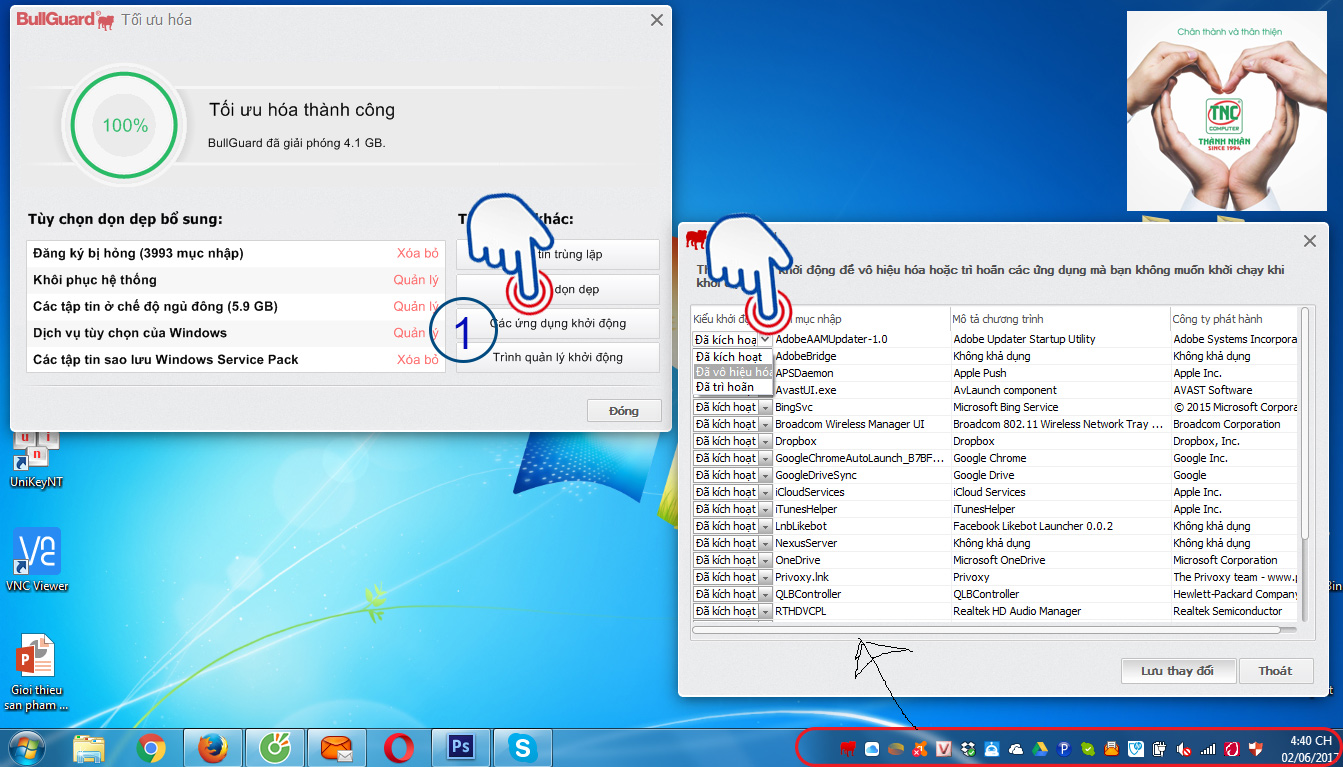Click 'Trình quản lý khởi động' button
The width and height of the screenshot is (1343, 767).
[x=558, y=358]
